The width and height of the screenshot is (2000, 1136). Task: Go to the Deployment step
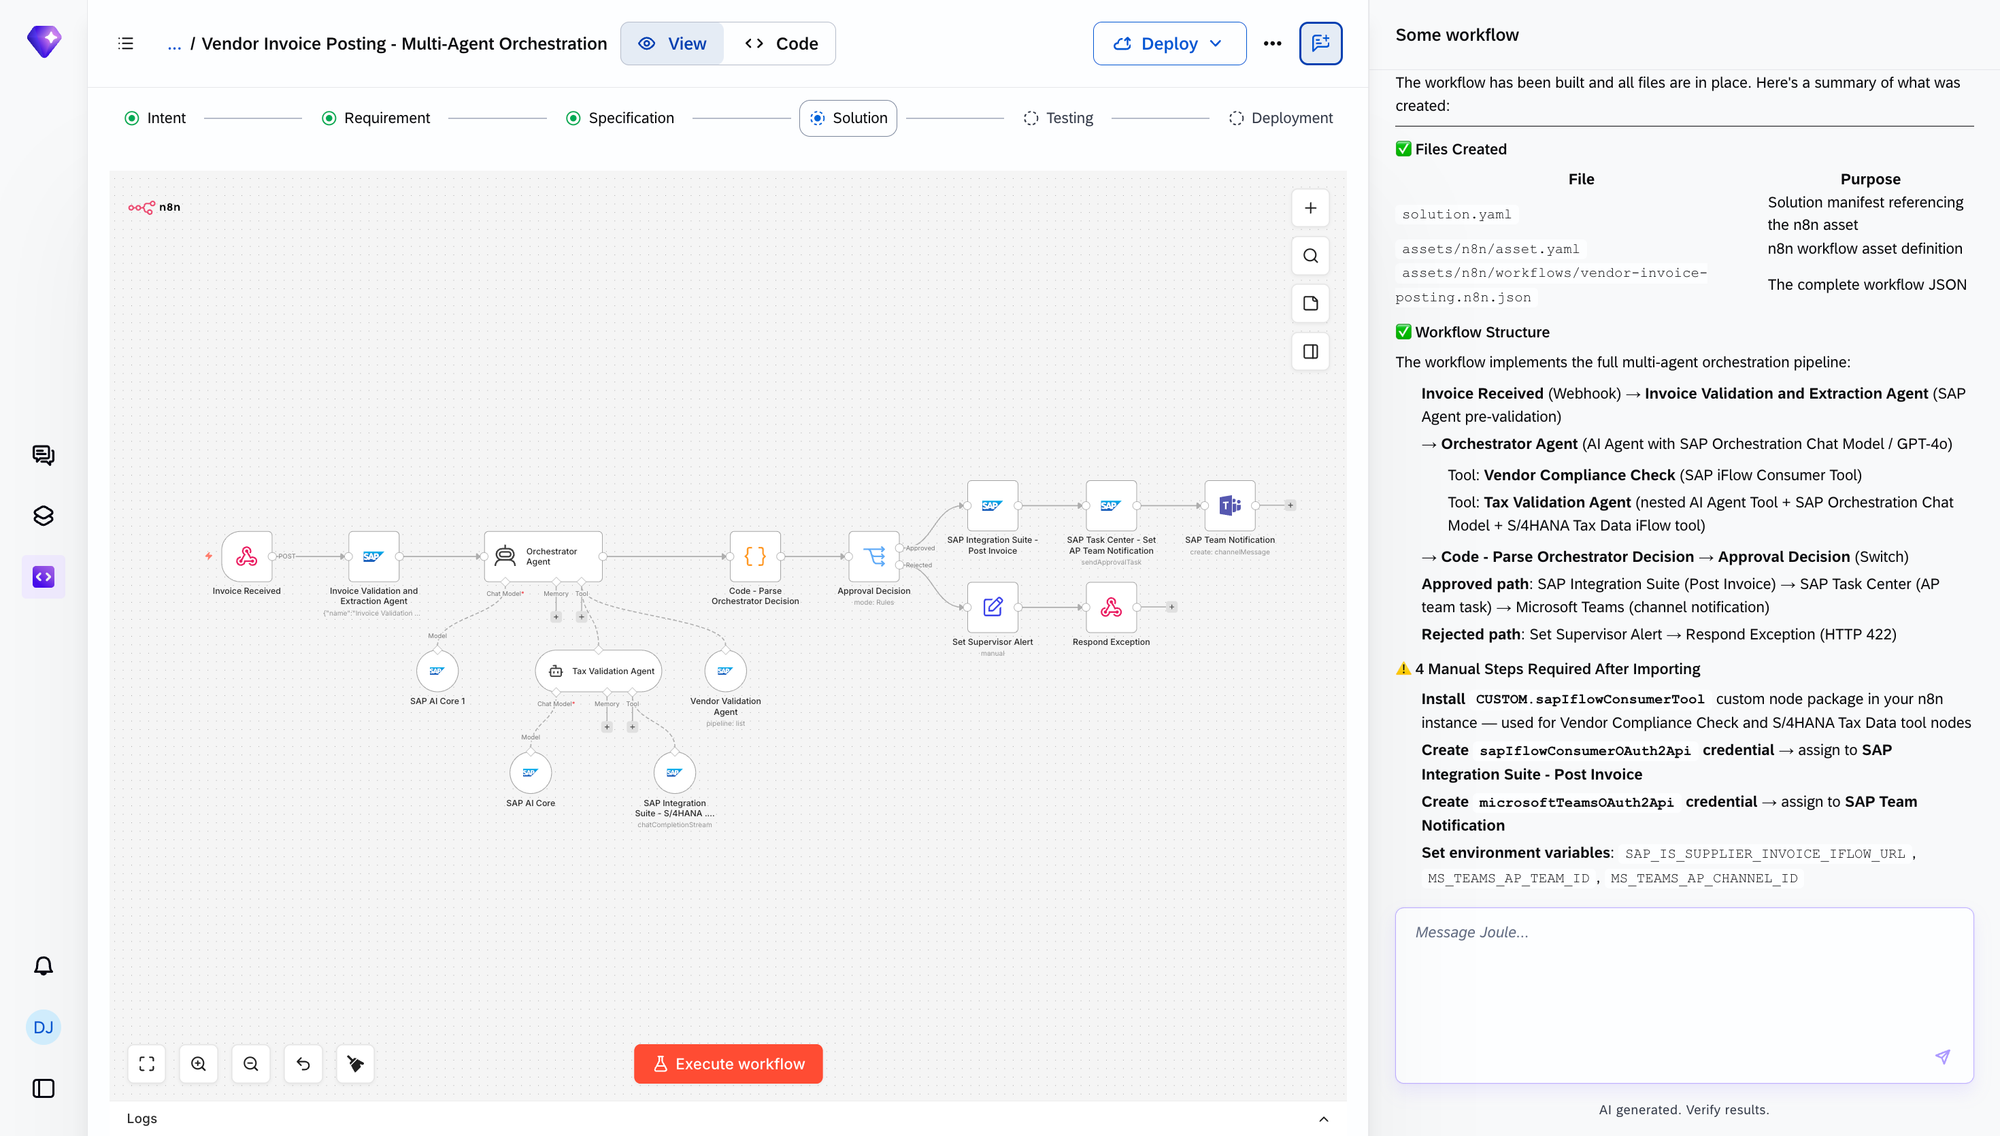click(1281, 118)
